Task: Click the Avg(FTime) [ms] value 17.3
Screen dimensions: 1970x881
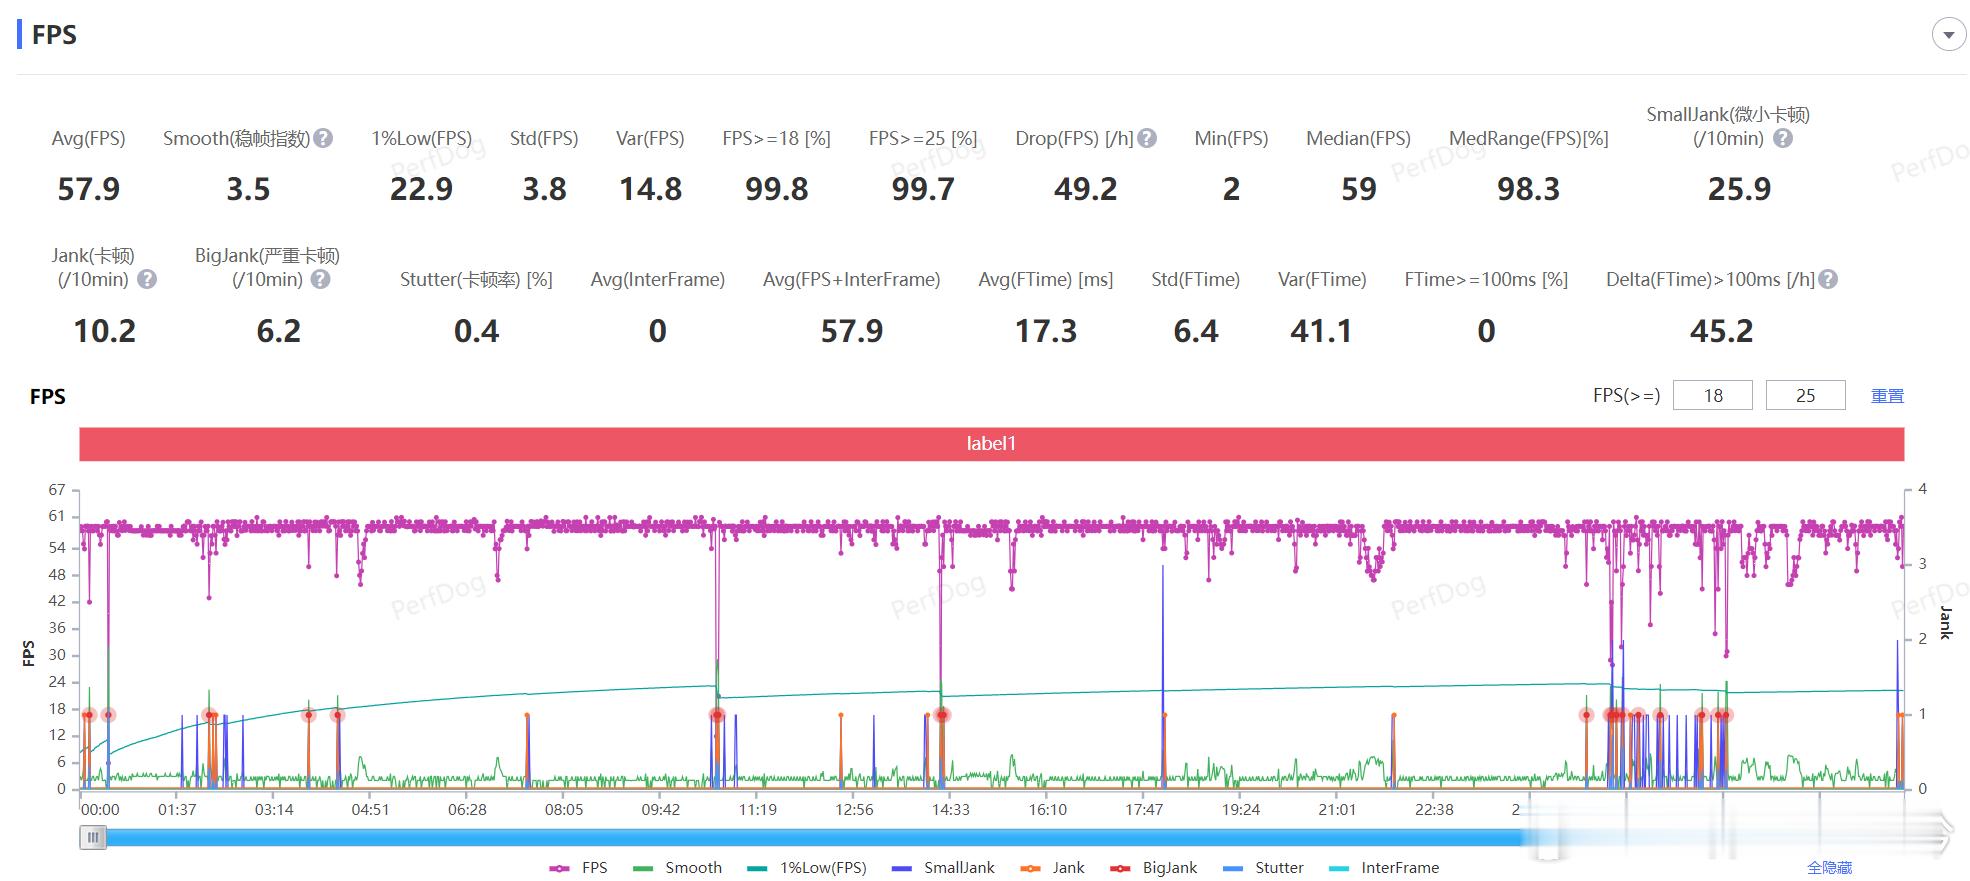Action: click(1046, 331)
